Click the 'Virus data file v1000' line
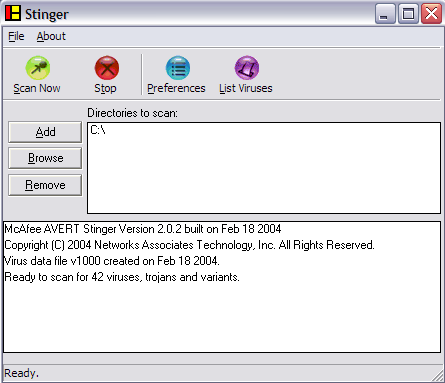 coord(112,261)
